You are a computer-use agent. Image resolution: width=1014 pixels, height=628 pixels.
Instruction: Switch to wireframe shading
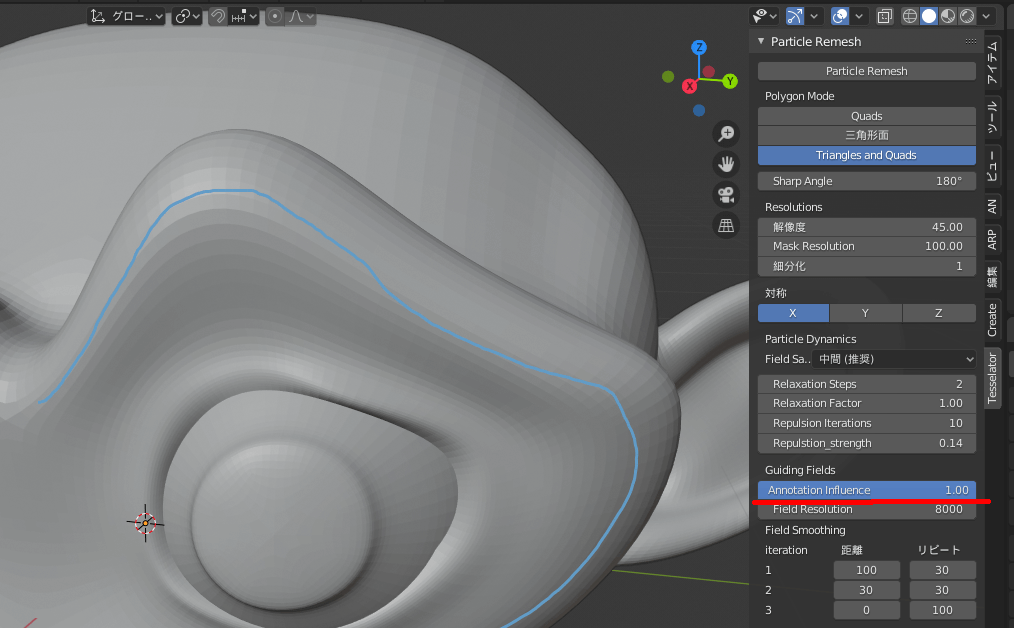coord(910,16)
